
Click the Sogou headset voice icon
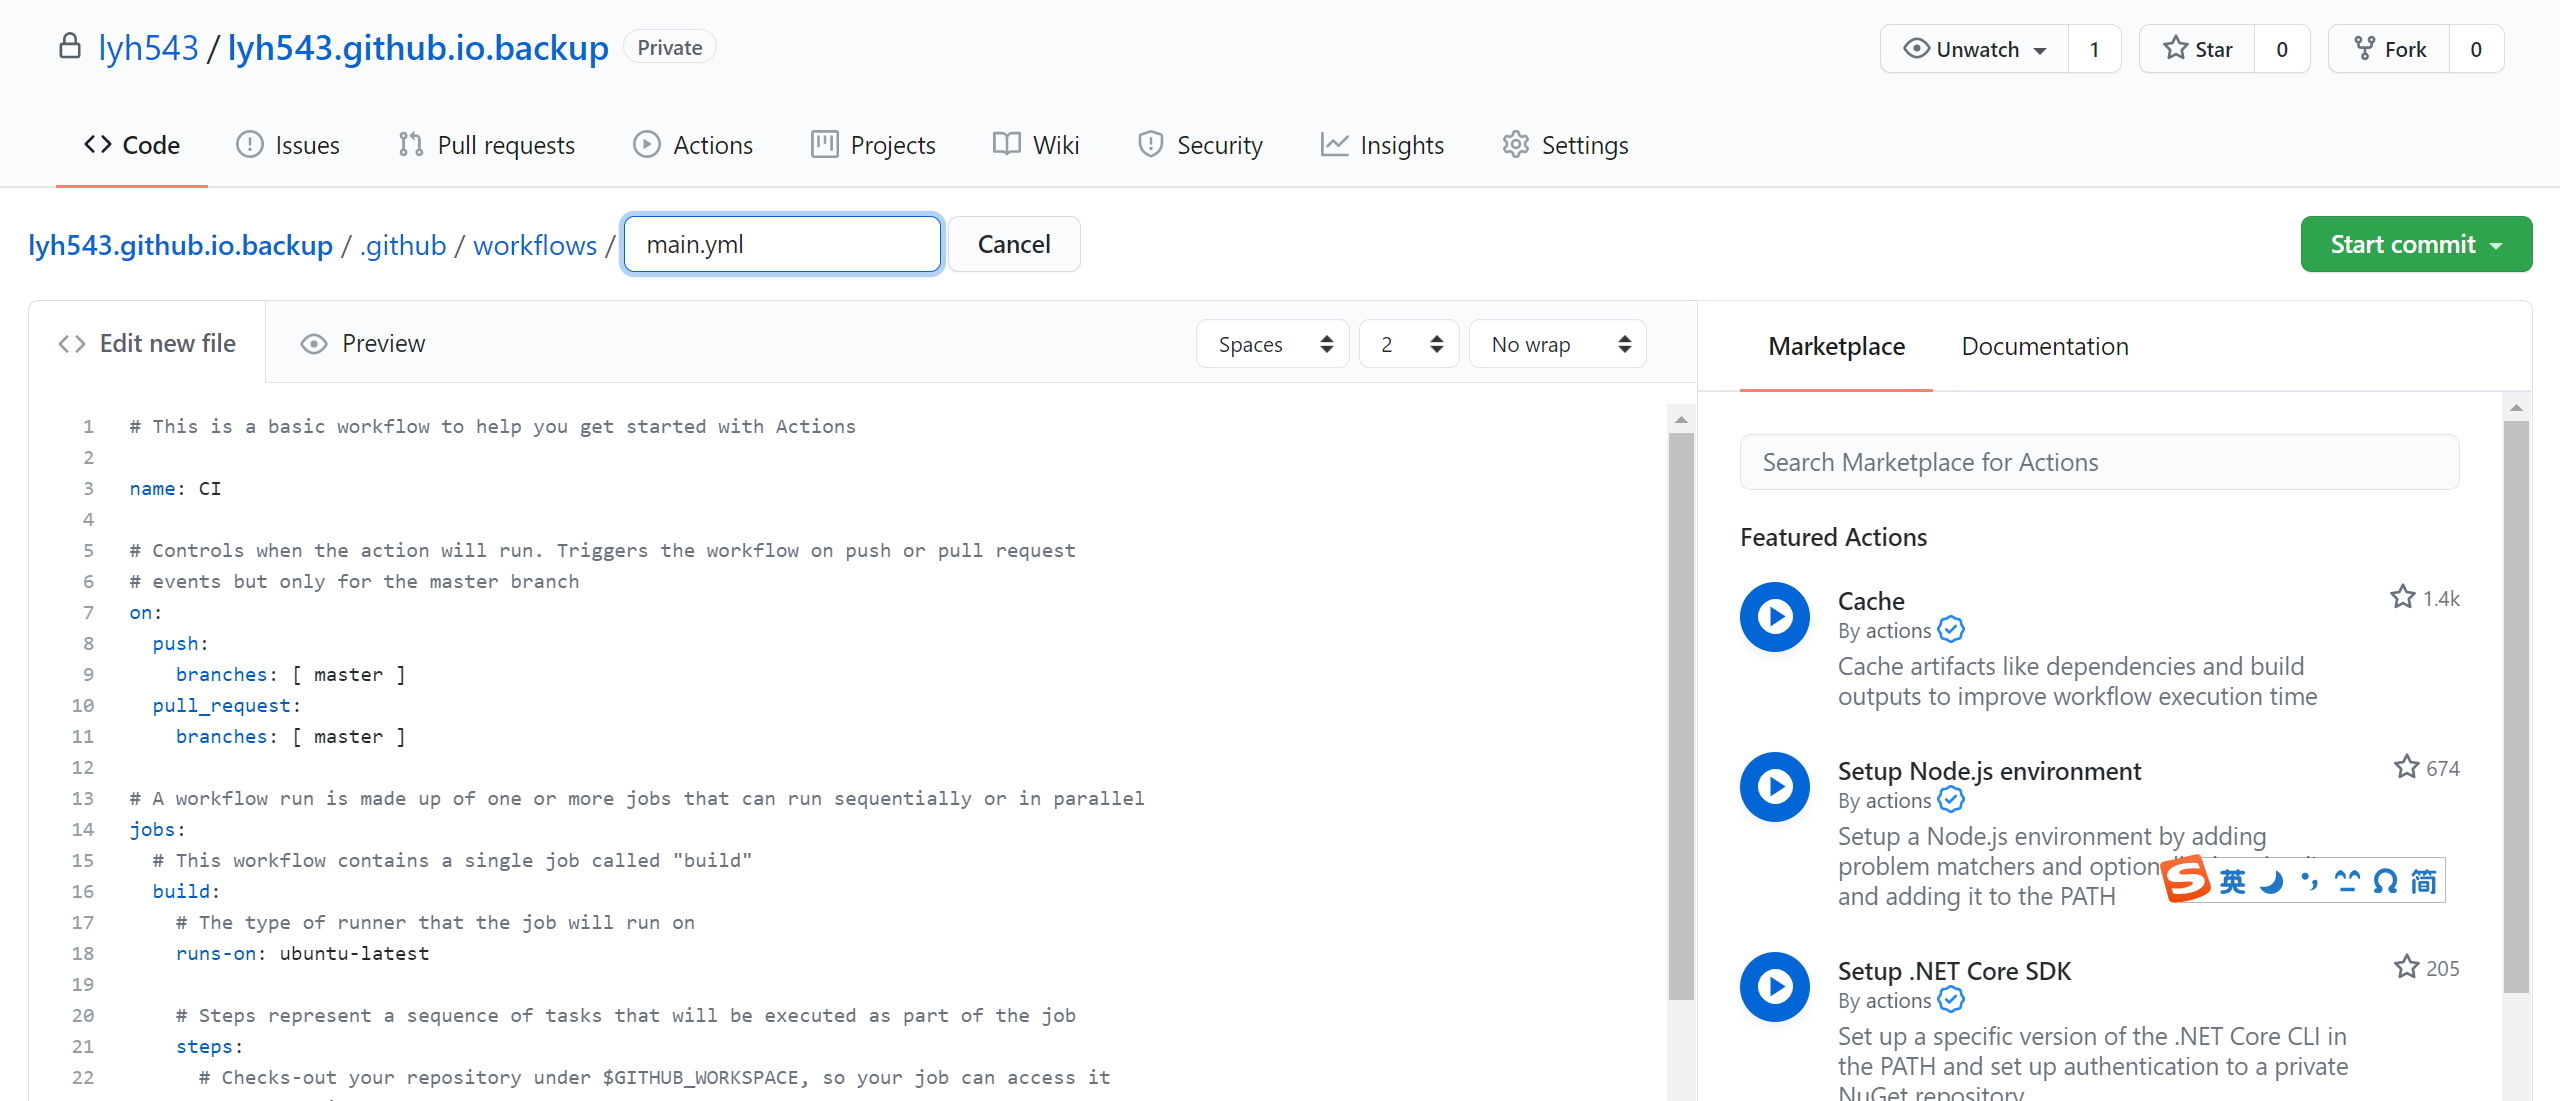coord(2386,882)
